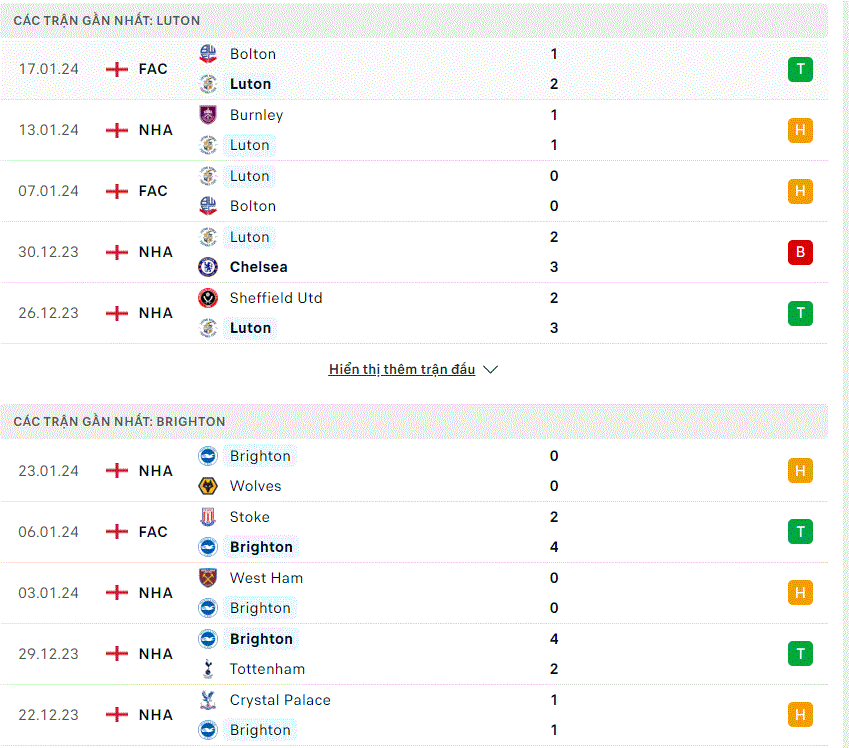Expand more matches via the chevron arrow

(491, 369)
